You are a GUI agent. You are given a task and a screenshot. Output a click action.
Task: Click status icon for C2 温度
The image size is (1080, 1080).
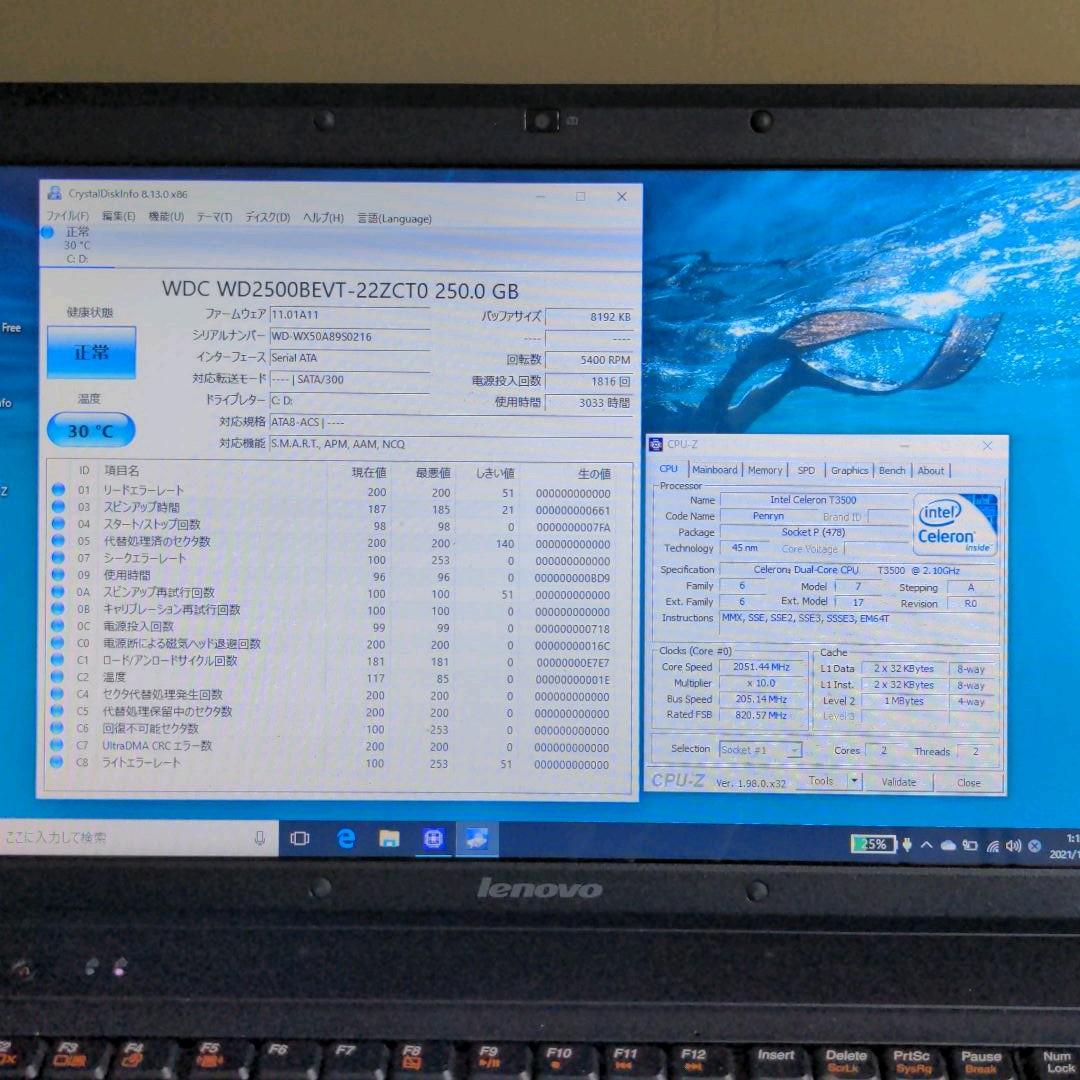tap(58, 676)
